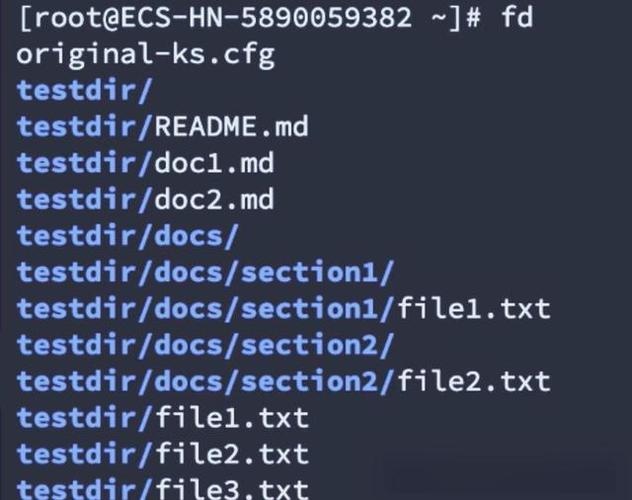This screenshot has width=632, height=500.
Task: Click the blue testdir/ prefix before doc1.md
Action: point(85,163)
